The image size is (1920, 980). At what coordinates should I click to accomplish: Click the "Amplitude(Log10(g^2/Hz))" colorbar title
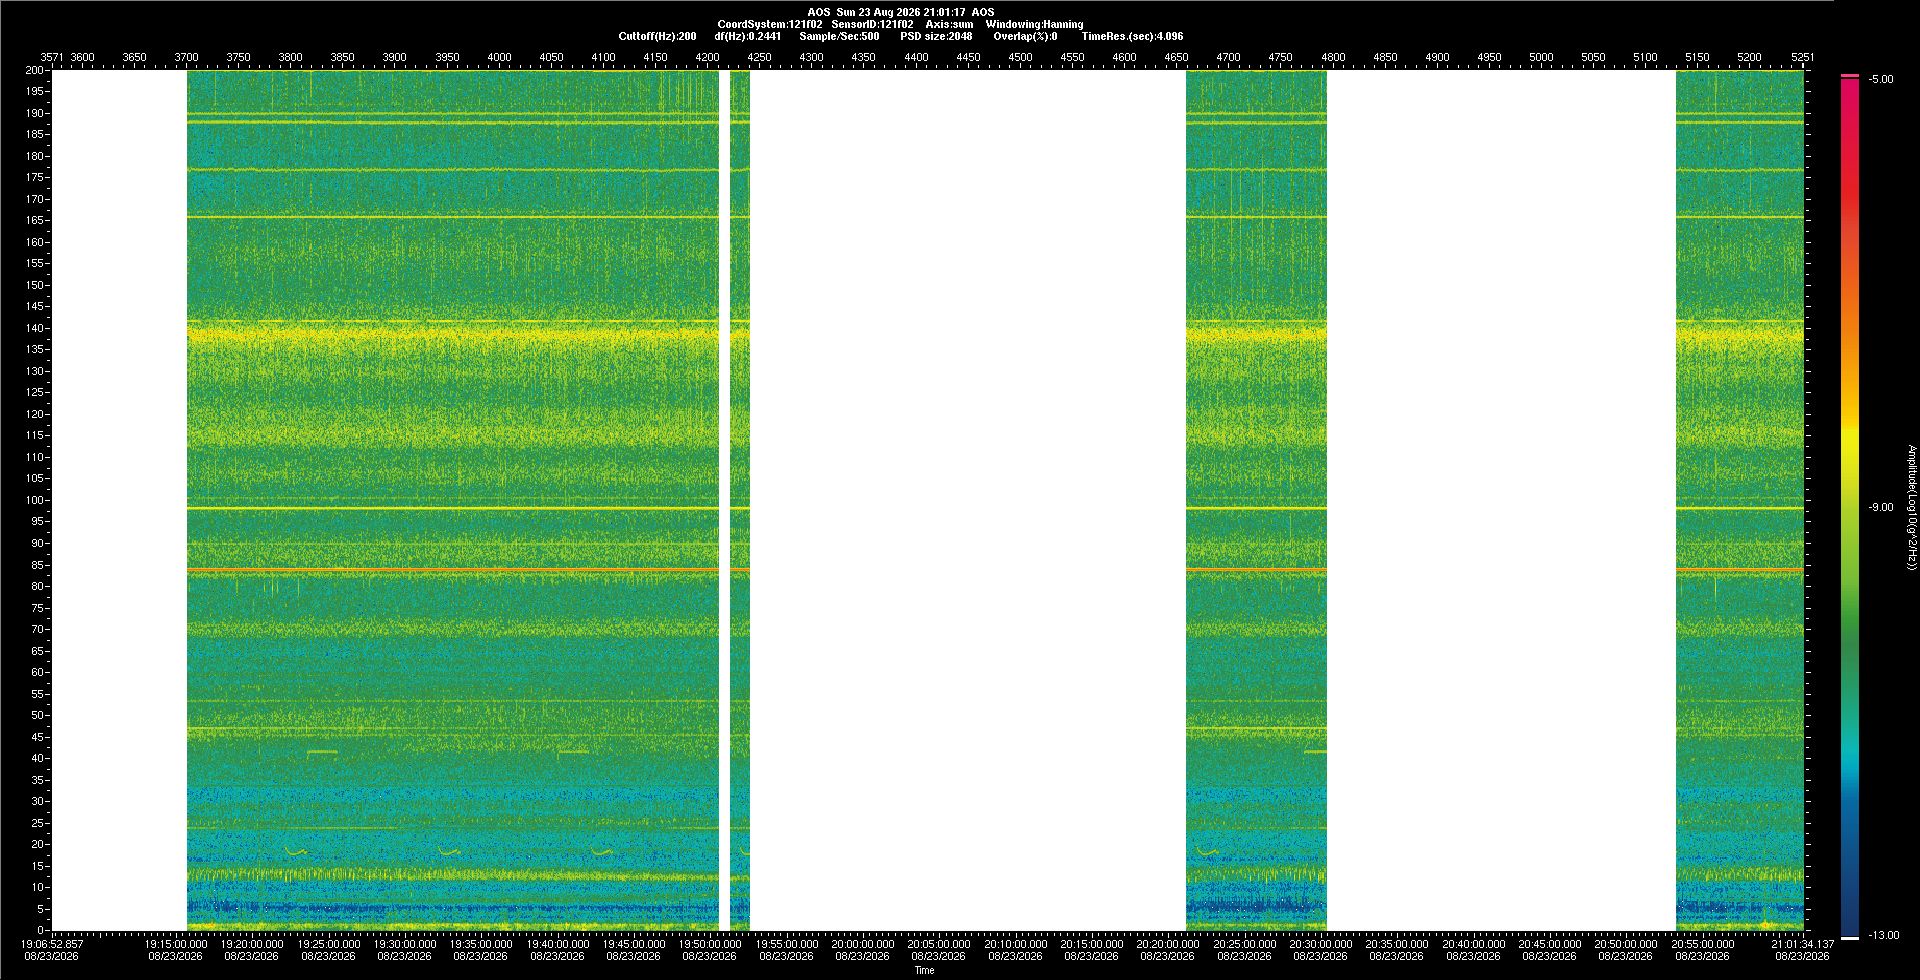[x=1911, y=508]
